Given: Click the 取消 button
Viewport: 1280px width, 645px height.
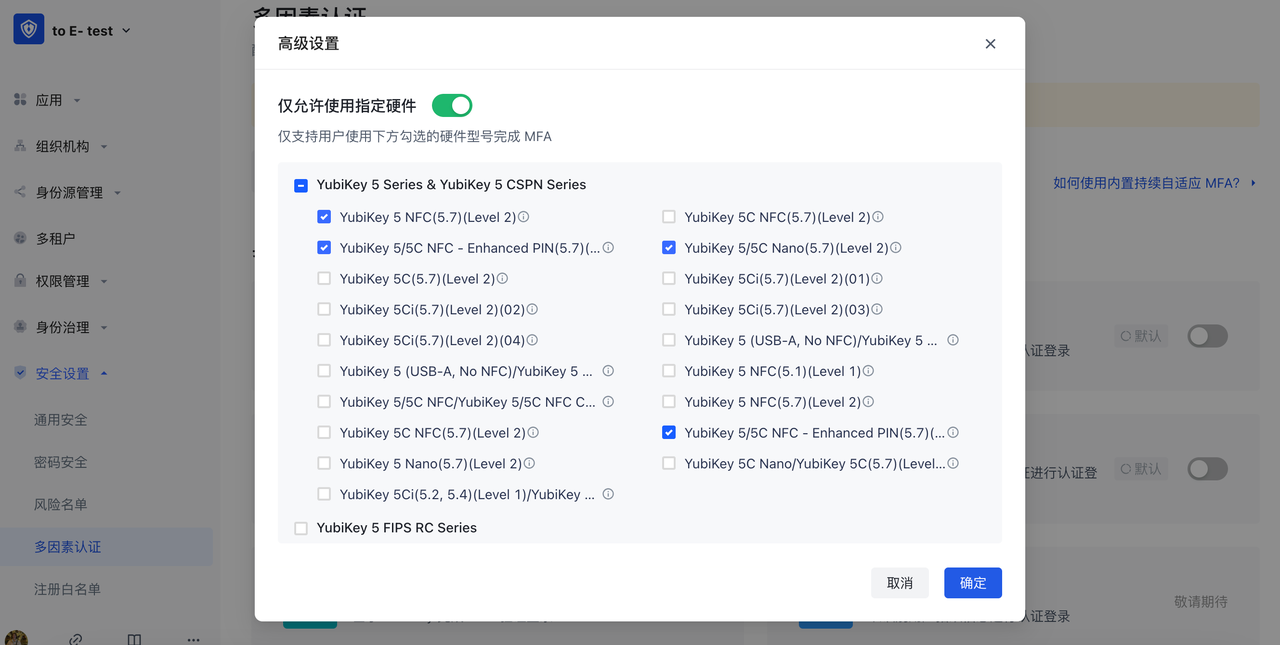Looking at the screenshot, I should [899, 583].
